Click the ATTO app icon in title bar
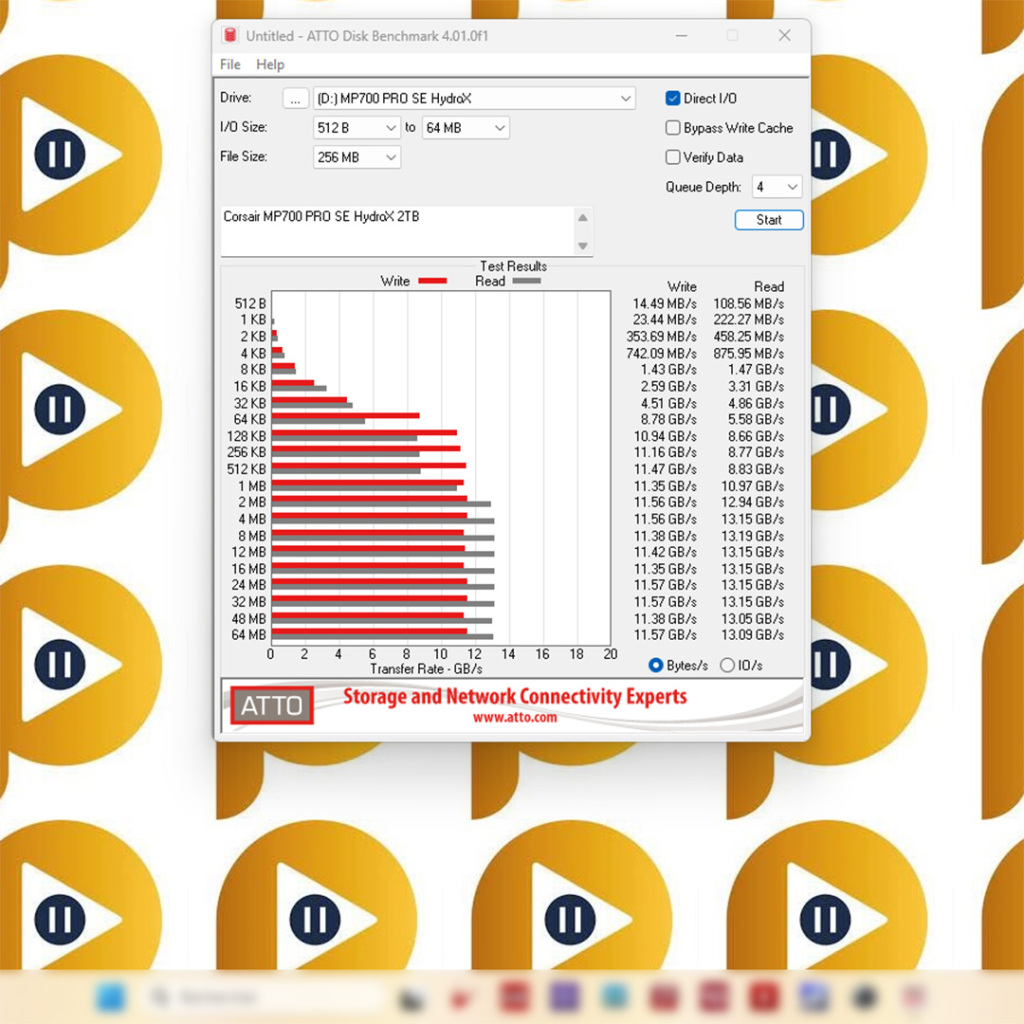The image size is (1024, 1024). 230,35
